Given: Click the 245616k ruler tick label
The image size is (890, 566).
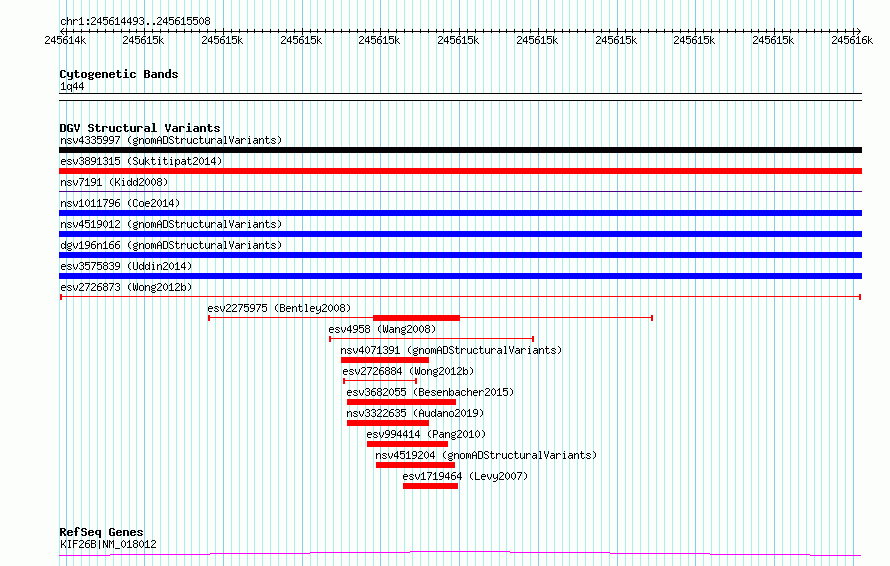Looking at the screenshot, I should [x=852, y=40].
